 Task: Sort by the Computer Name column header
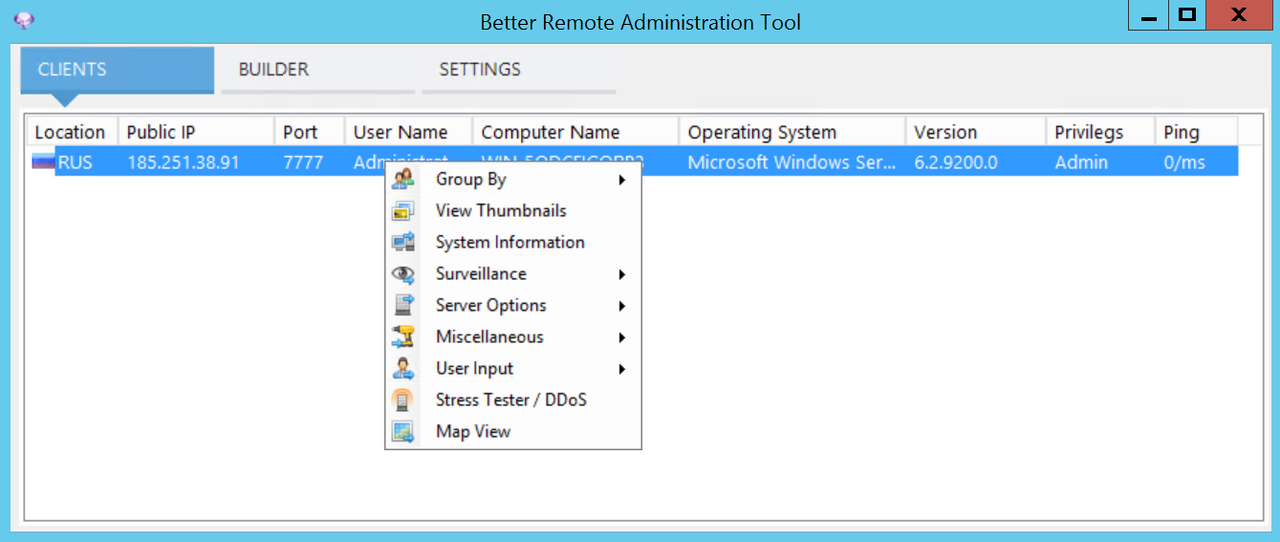(576, 132)
